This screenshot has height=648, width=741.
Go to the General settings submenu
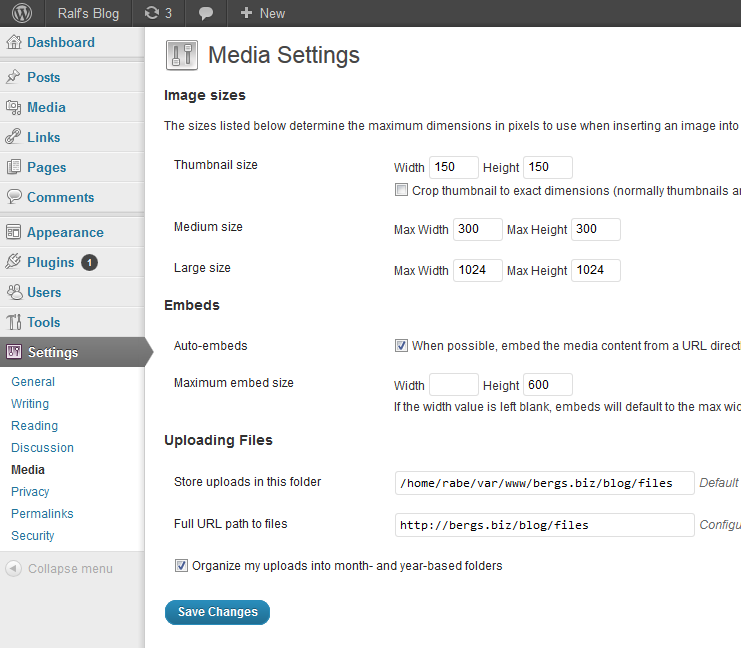click(x=33, y=382)
